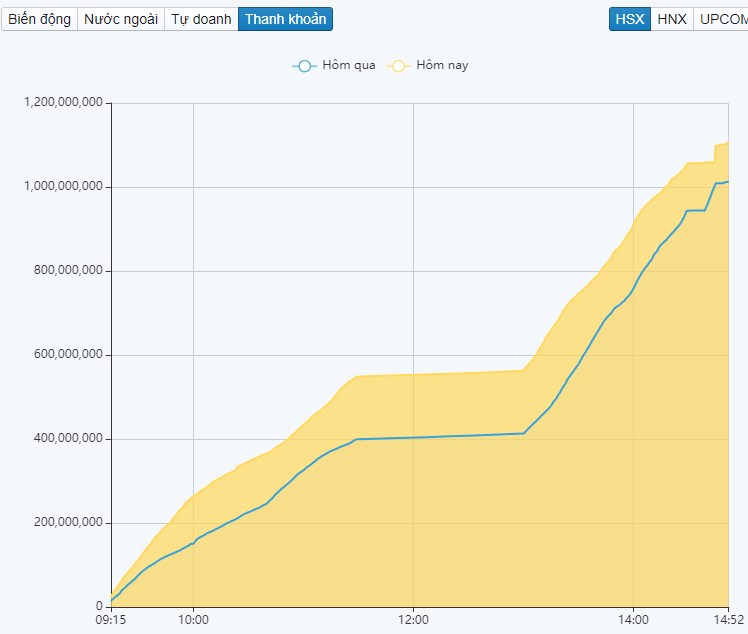Switch to the HNX exchange

(x=672, y=19)
